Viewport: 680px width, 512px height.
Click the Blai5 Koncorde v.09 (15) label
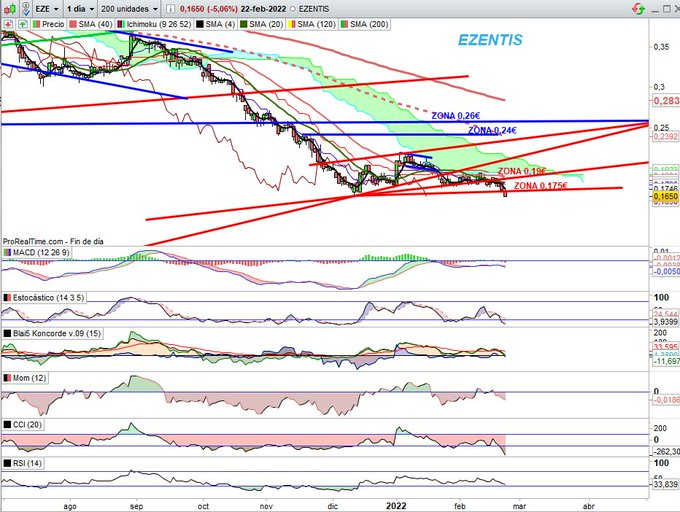[52, 333]
